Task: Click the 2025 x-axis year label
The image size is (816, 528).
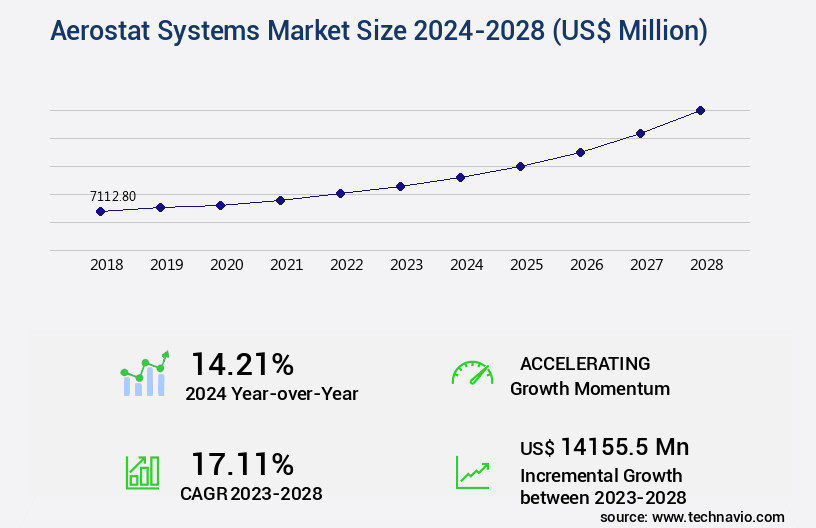Action: [x=526, y=265]
